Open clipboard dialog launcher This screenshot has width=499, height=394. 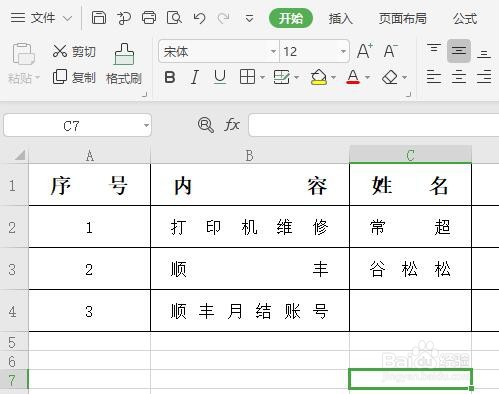coord(145,95)
